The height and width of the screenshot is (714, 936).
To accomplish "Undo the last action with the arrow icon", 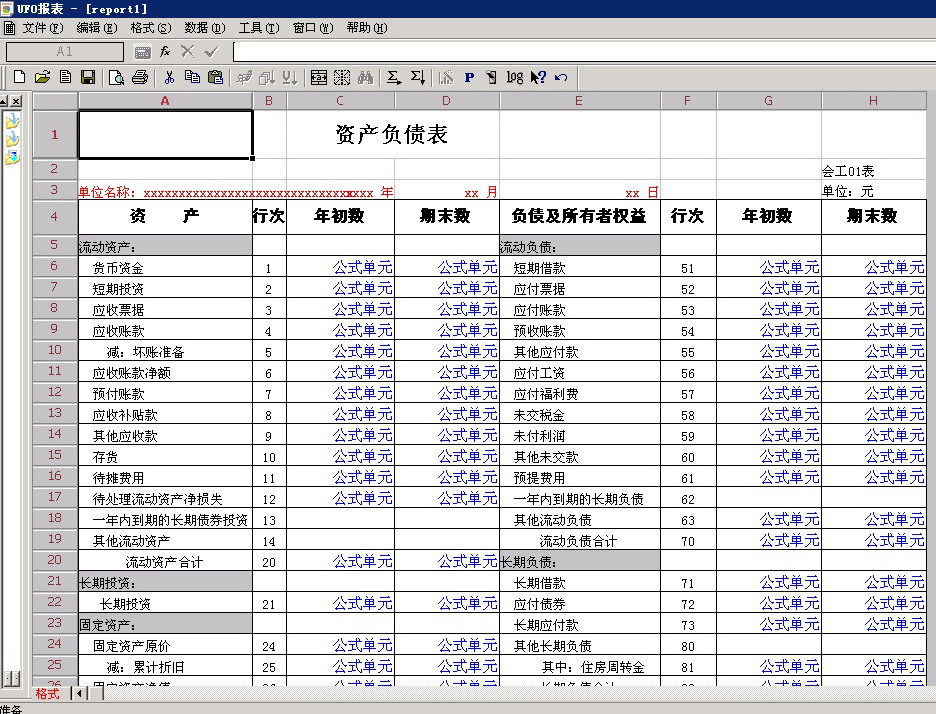I will [x=561, y=77].
